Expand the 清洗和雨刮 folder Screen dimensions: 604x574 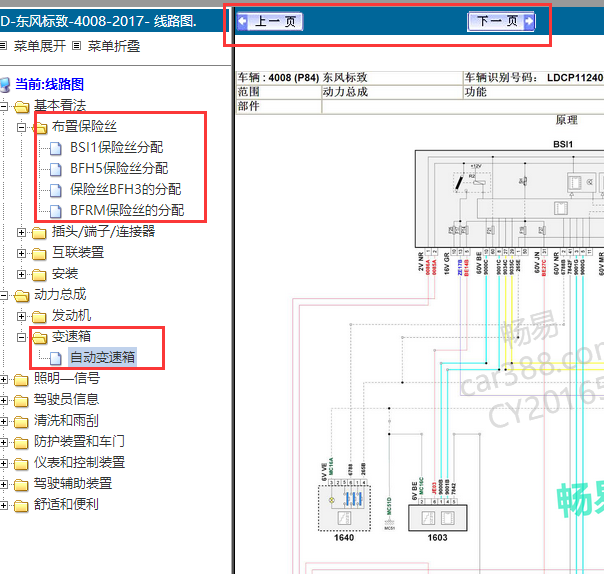pyautogui.click(x=3, y=421)
